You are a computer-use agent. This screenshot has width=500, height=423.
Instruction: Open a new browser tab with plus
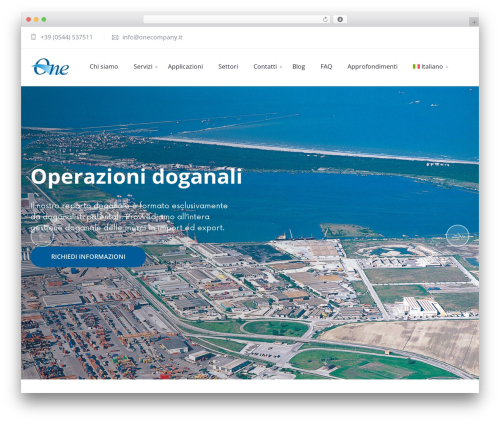click(474, 22)
